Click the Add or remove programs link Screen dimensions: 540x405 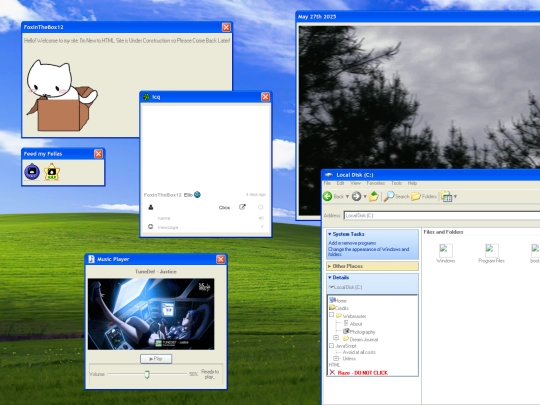(x=352, y=243)
